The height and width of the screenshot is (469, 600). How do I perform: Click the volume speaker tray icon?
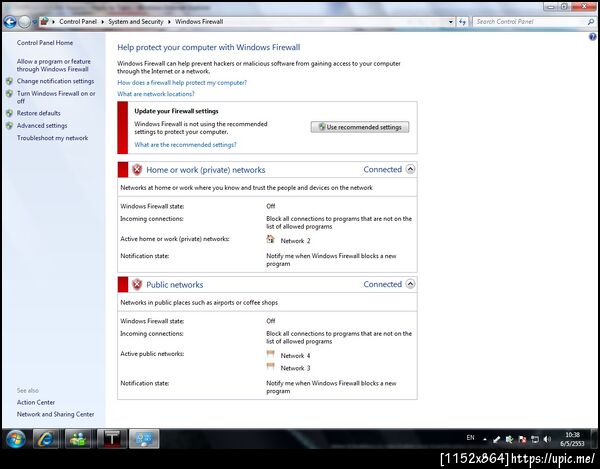tap(547, 440)
